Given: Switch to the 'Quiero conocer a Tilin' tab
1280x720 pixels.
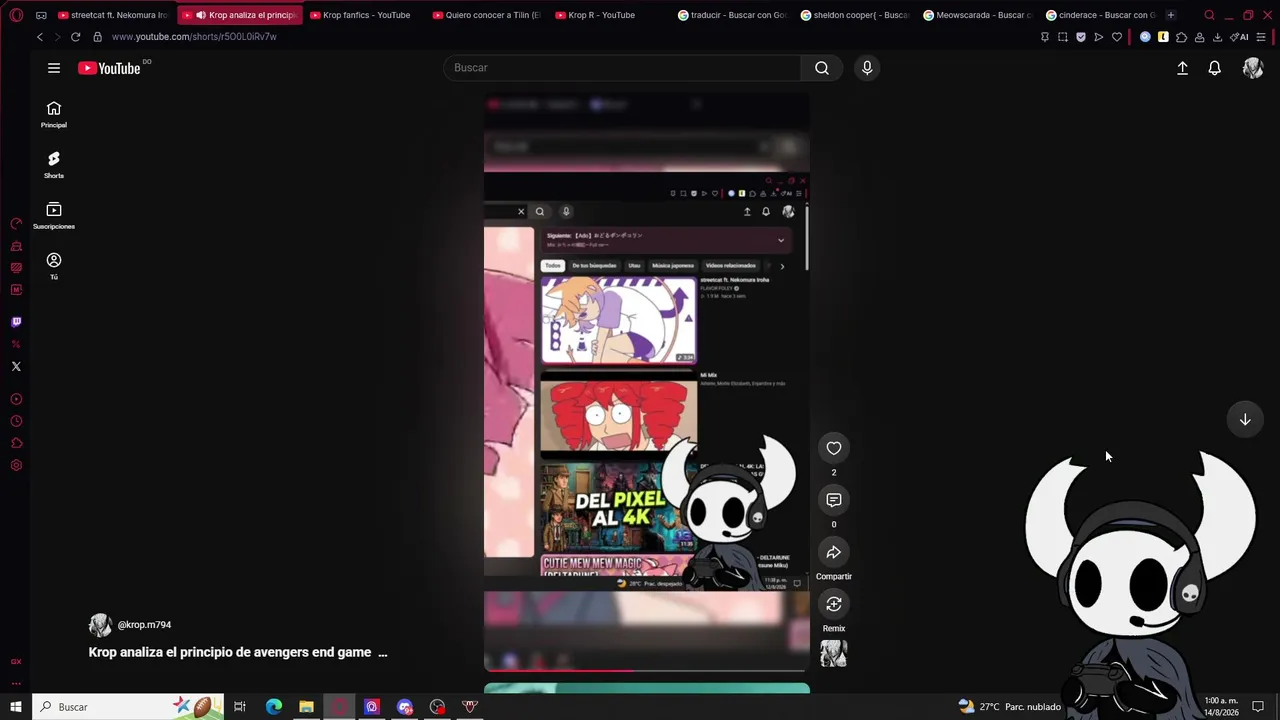Looking at the screenshot, I should pos(486,15).
